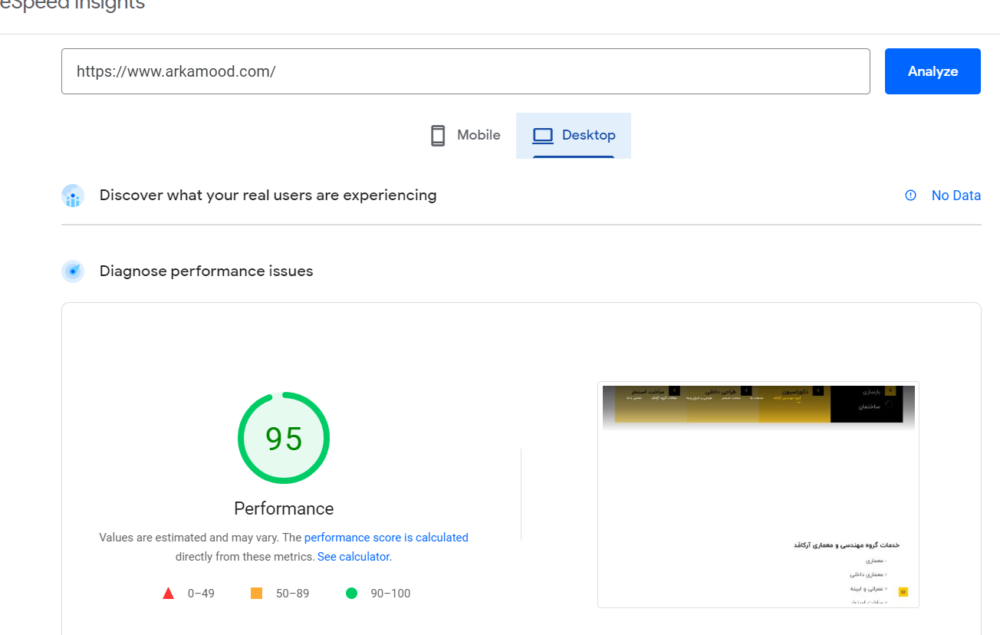Screen dimensions: 1000x635
Task: Click the green circle 90–100 legend icon
Action: click(x=351, y=593)
